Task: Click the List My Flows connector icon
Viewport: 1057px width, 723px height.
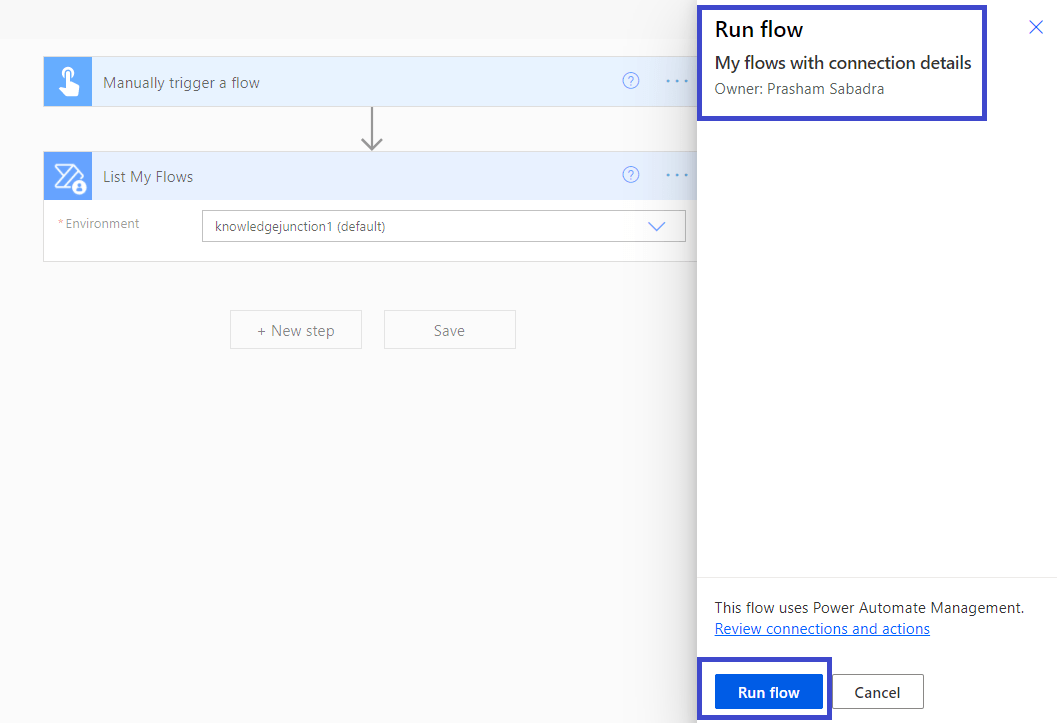Action: (x=68, y=176)
